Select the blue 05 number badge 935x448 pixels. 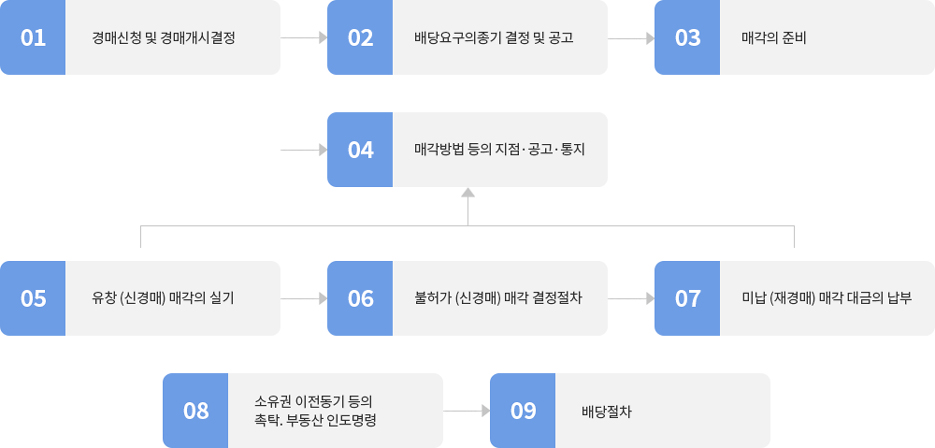point(33,298)
